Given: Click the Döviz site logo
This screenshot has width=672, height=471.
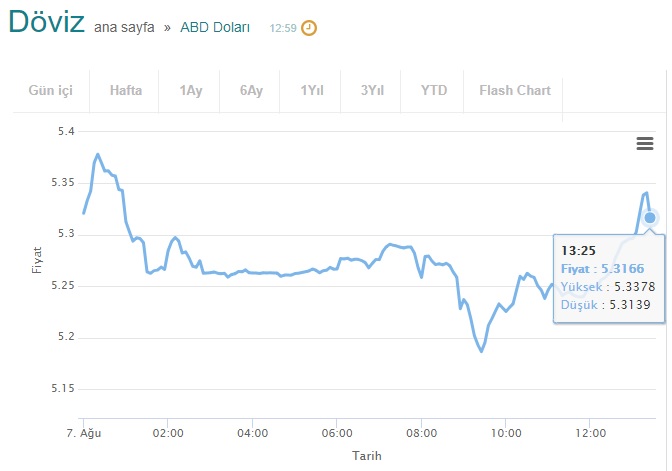Looking at the screenshot, I should (46, 22).
